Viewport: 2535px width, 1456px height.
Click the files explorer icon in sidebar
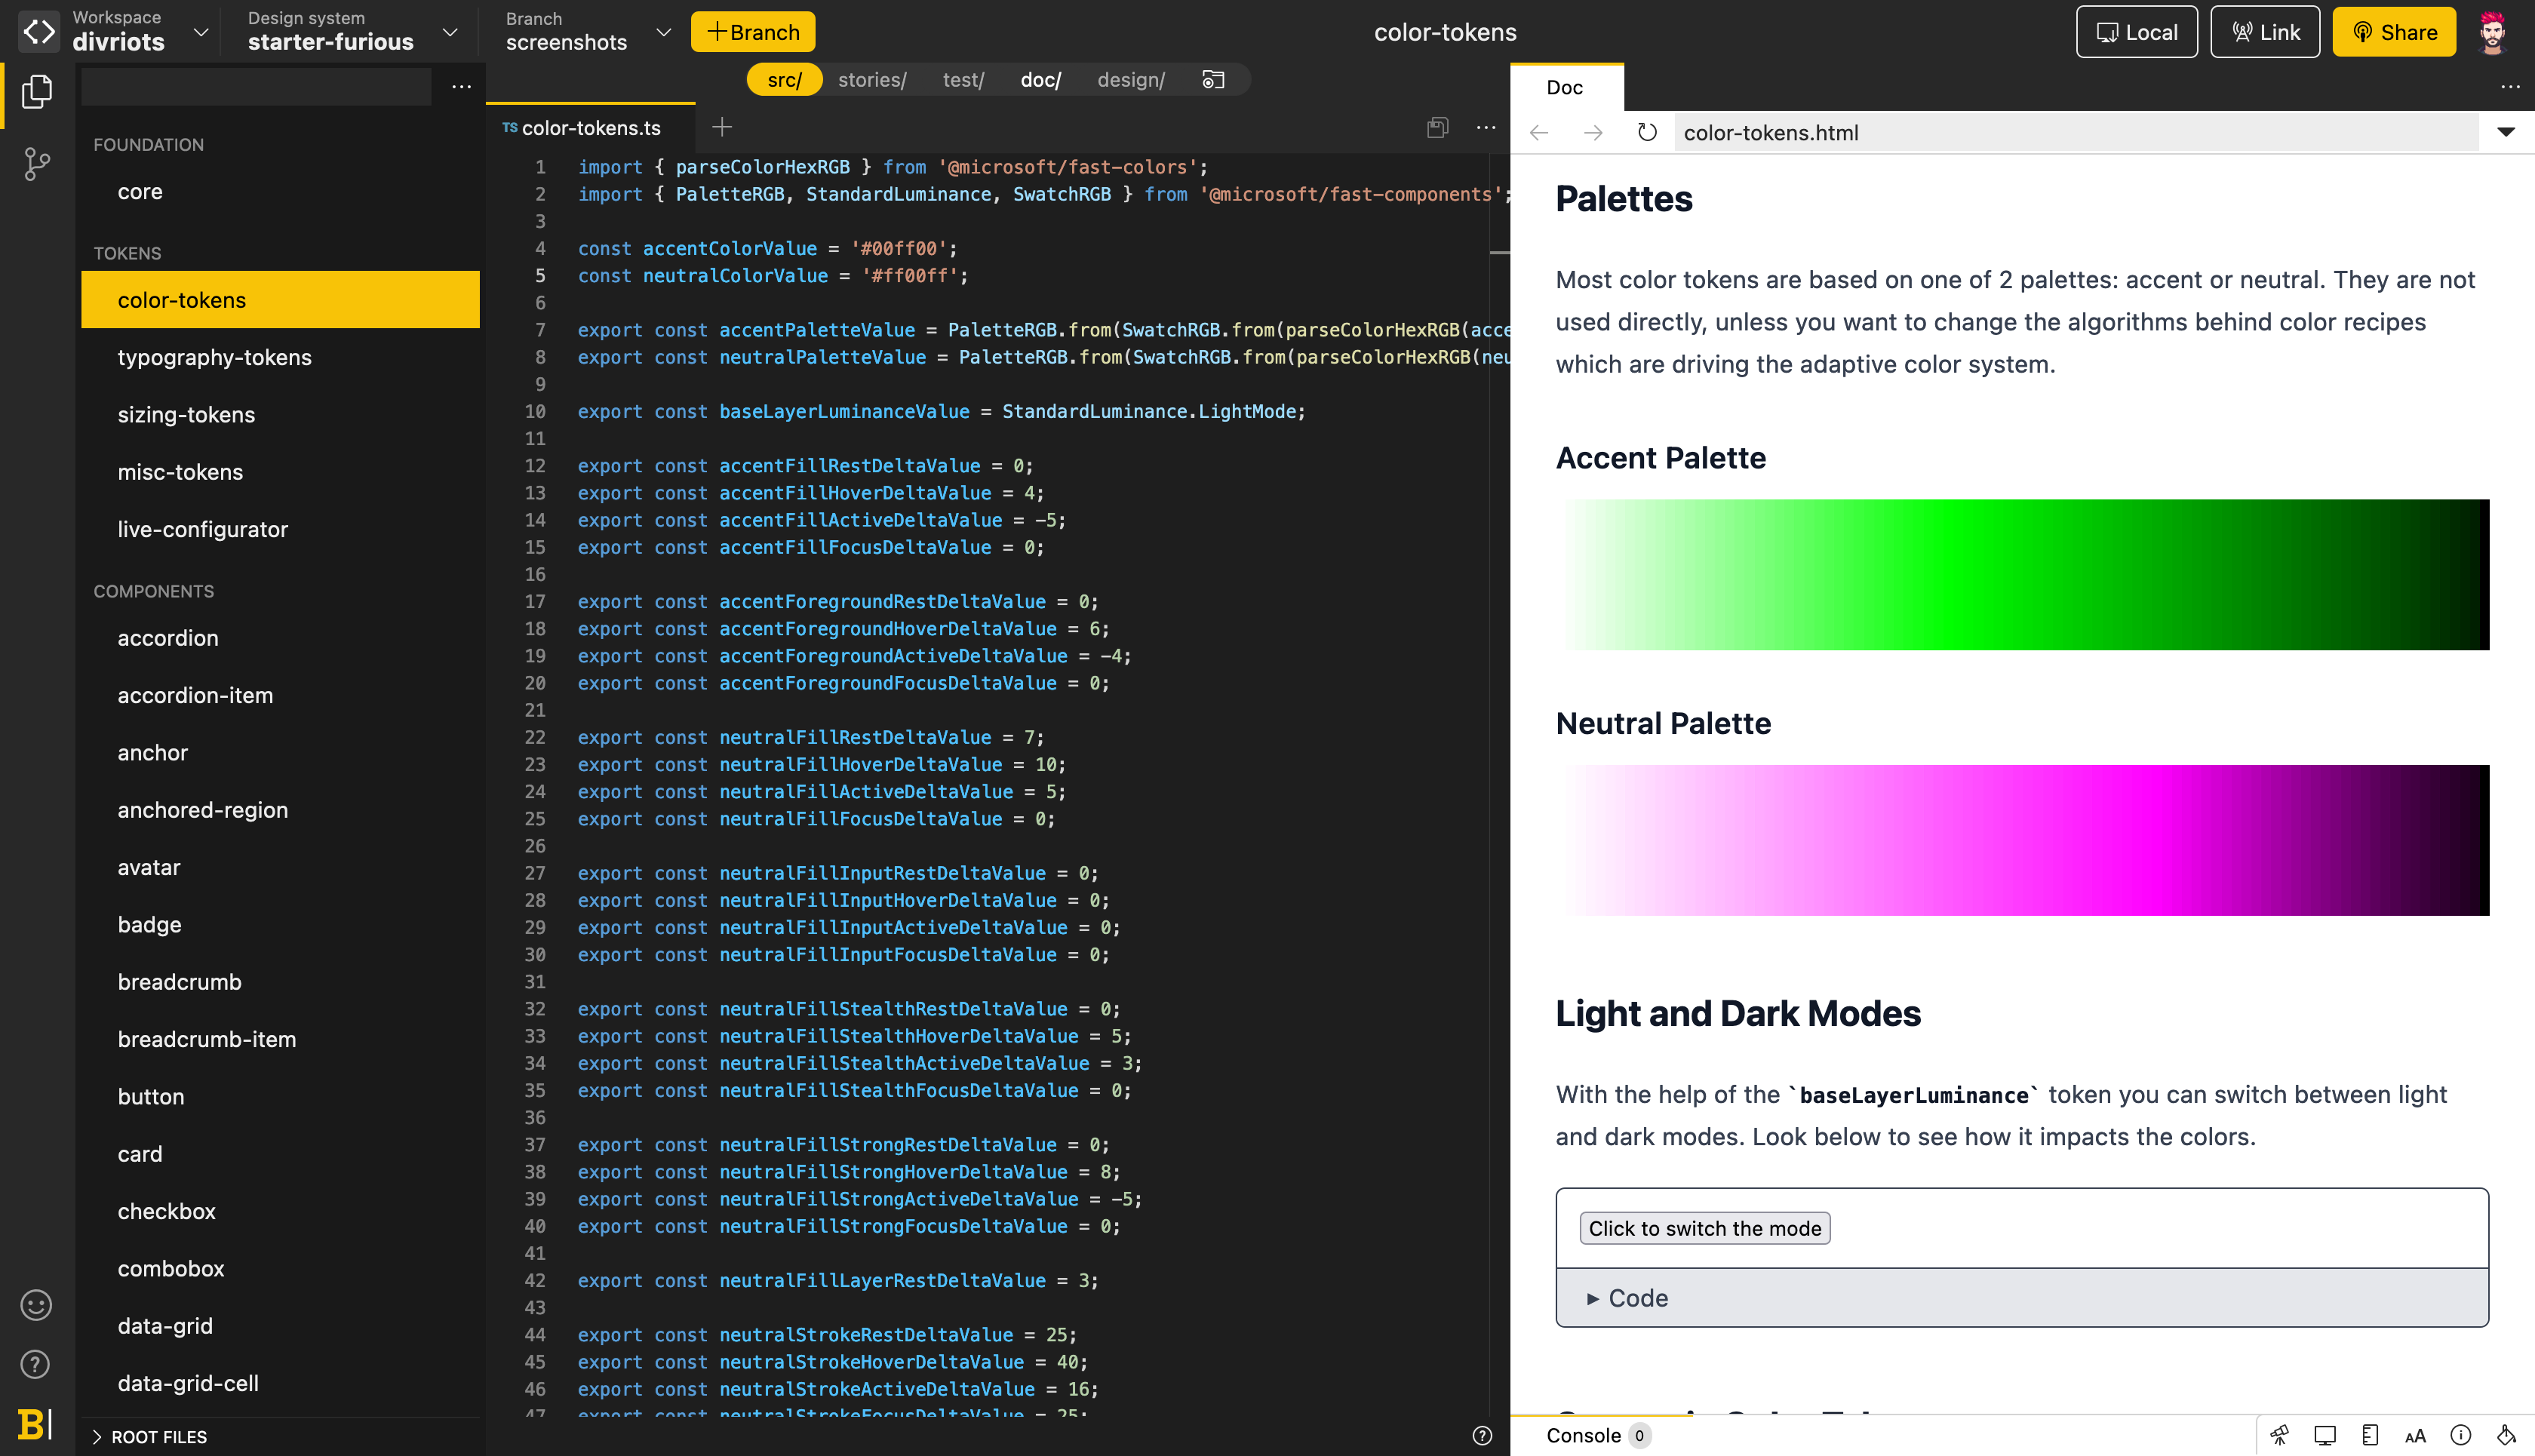click(x=37, y=92)
